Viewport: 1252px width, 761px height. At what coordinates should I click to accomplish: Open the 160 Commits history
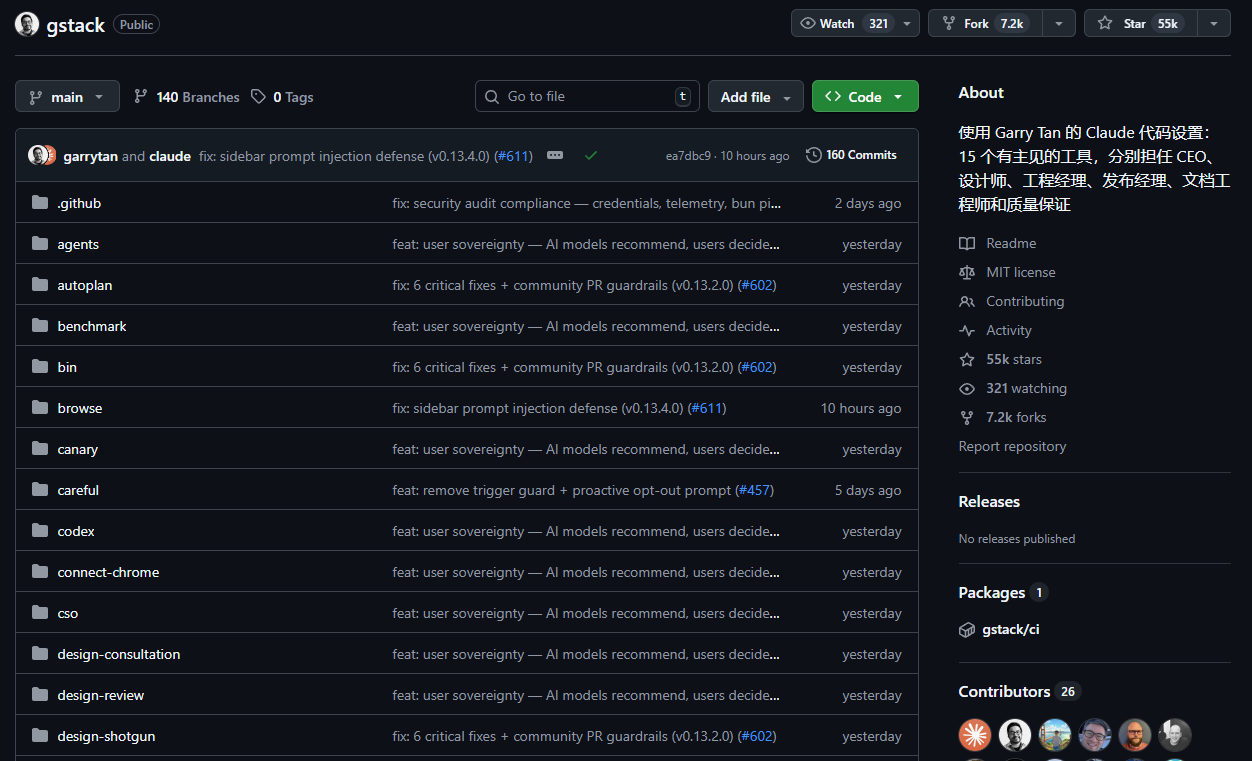click(851, 155)
